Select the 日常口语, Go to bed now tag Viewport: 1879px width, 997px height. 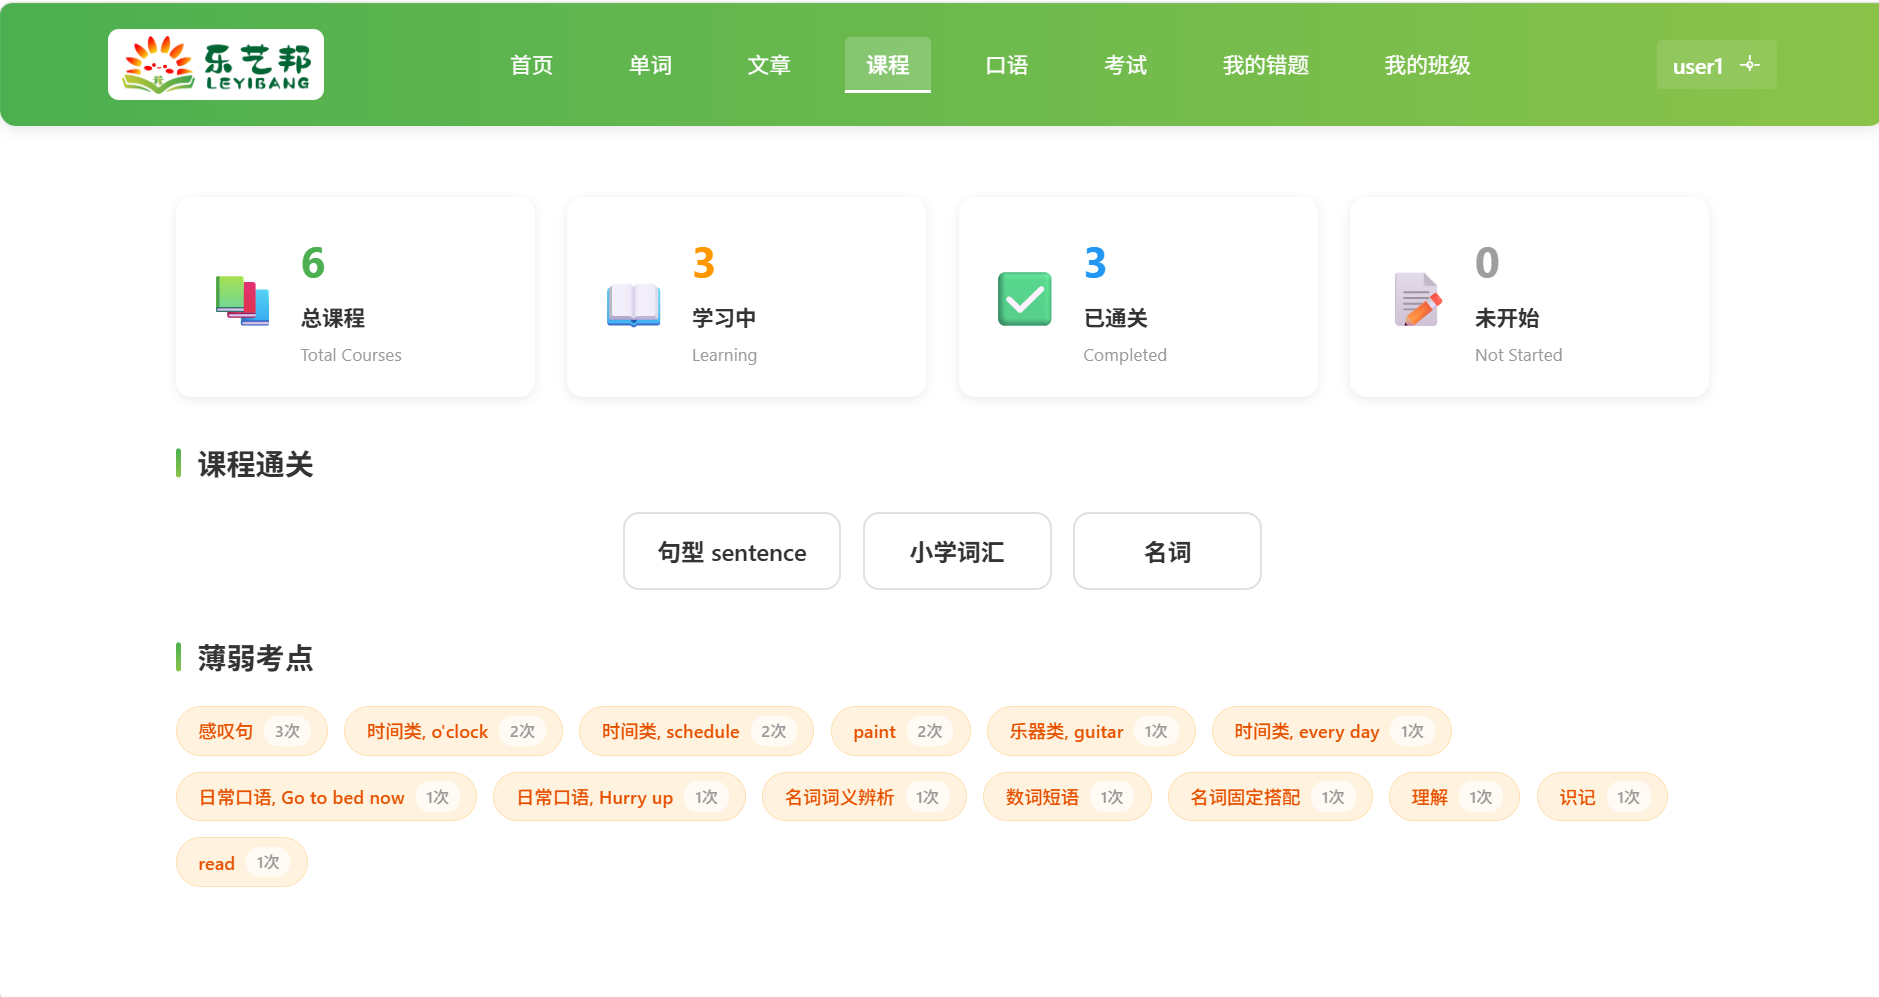326,797
